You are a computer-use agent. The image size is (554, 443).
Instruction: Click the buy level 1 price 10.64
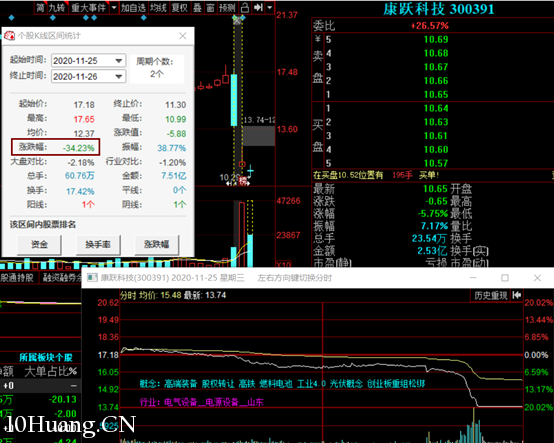(x=436, y=108)
